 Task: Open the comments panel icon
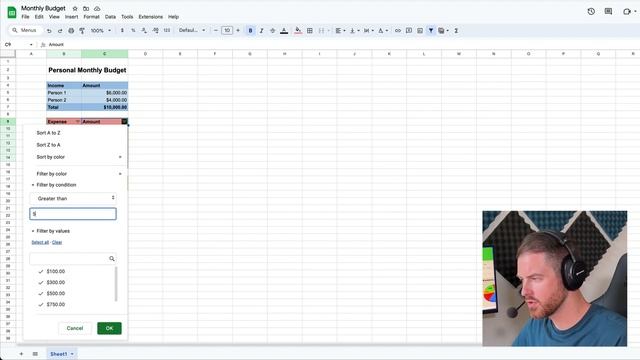pos(608,11)
